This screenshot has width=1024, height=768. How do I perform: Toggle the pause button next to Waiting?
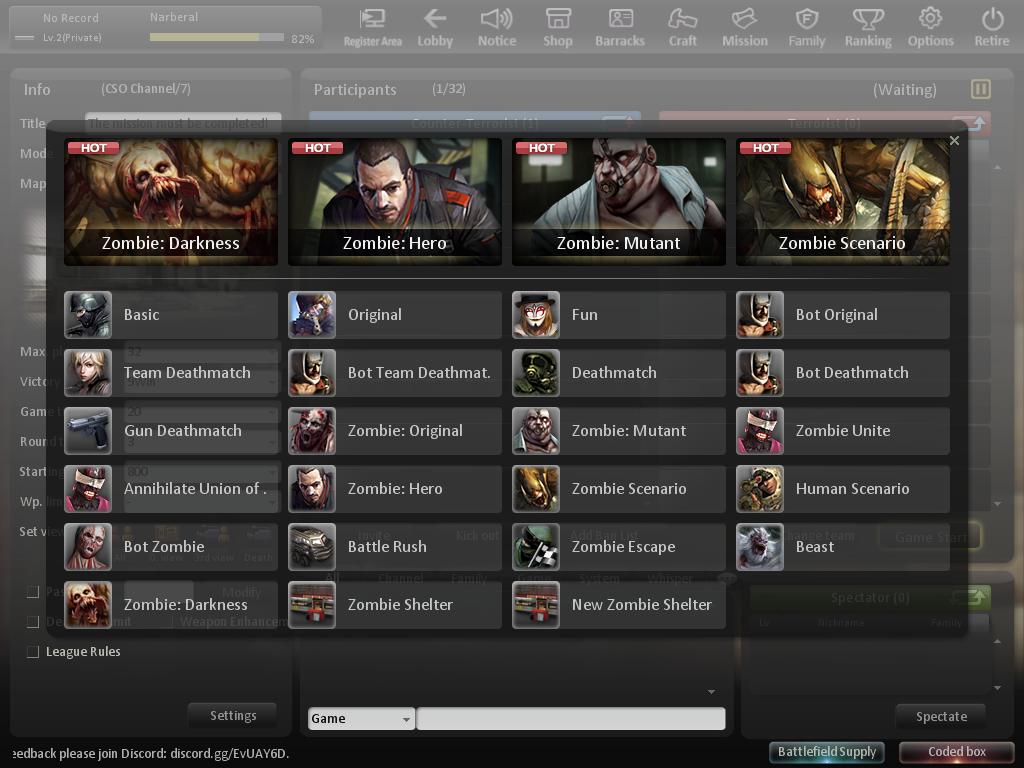tap(981, 89)
